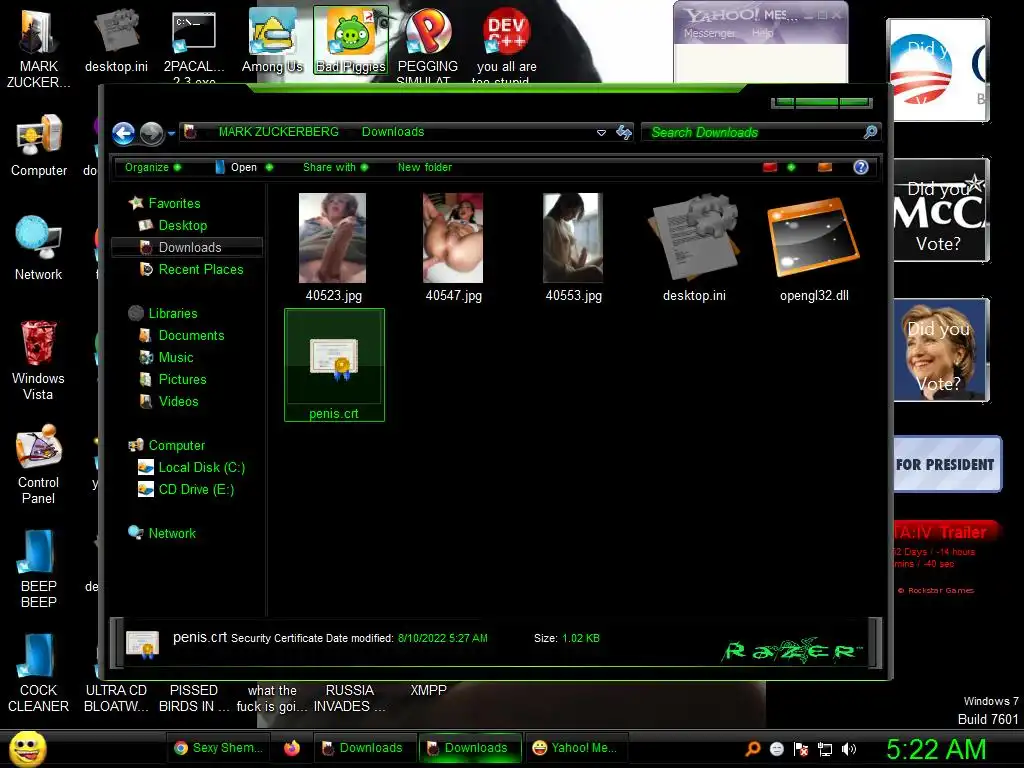The width and height of the screenshot is (1024, 768).
Task: Toggle the preview pane icon
Action: [825, 167]
